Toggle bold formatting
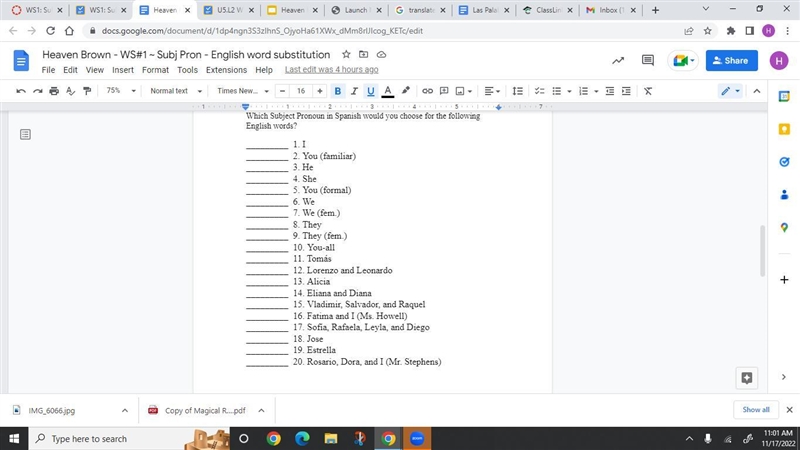Image resolution: width=800 pixels, height=450 pixels. point(337,91)
